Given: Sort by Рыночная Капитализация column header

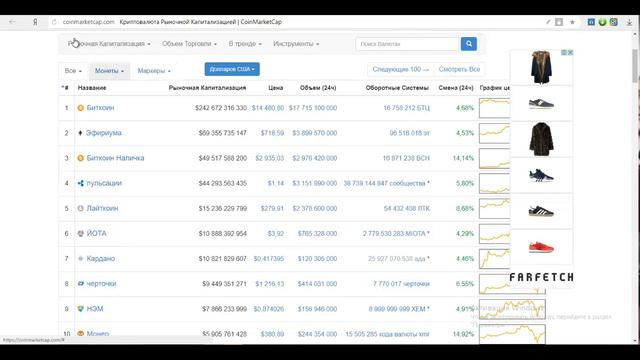Looking at the screenshot, I should [207, 88].
